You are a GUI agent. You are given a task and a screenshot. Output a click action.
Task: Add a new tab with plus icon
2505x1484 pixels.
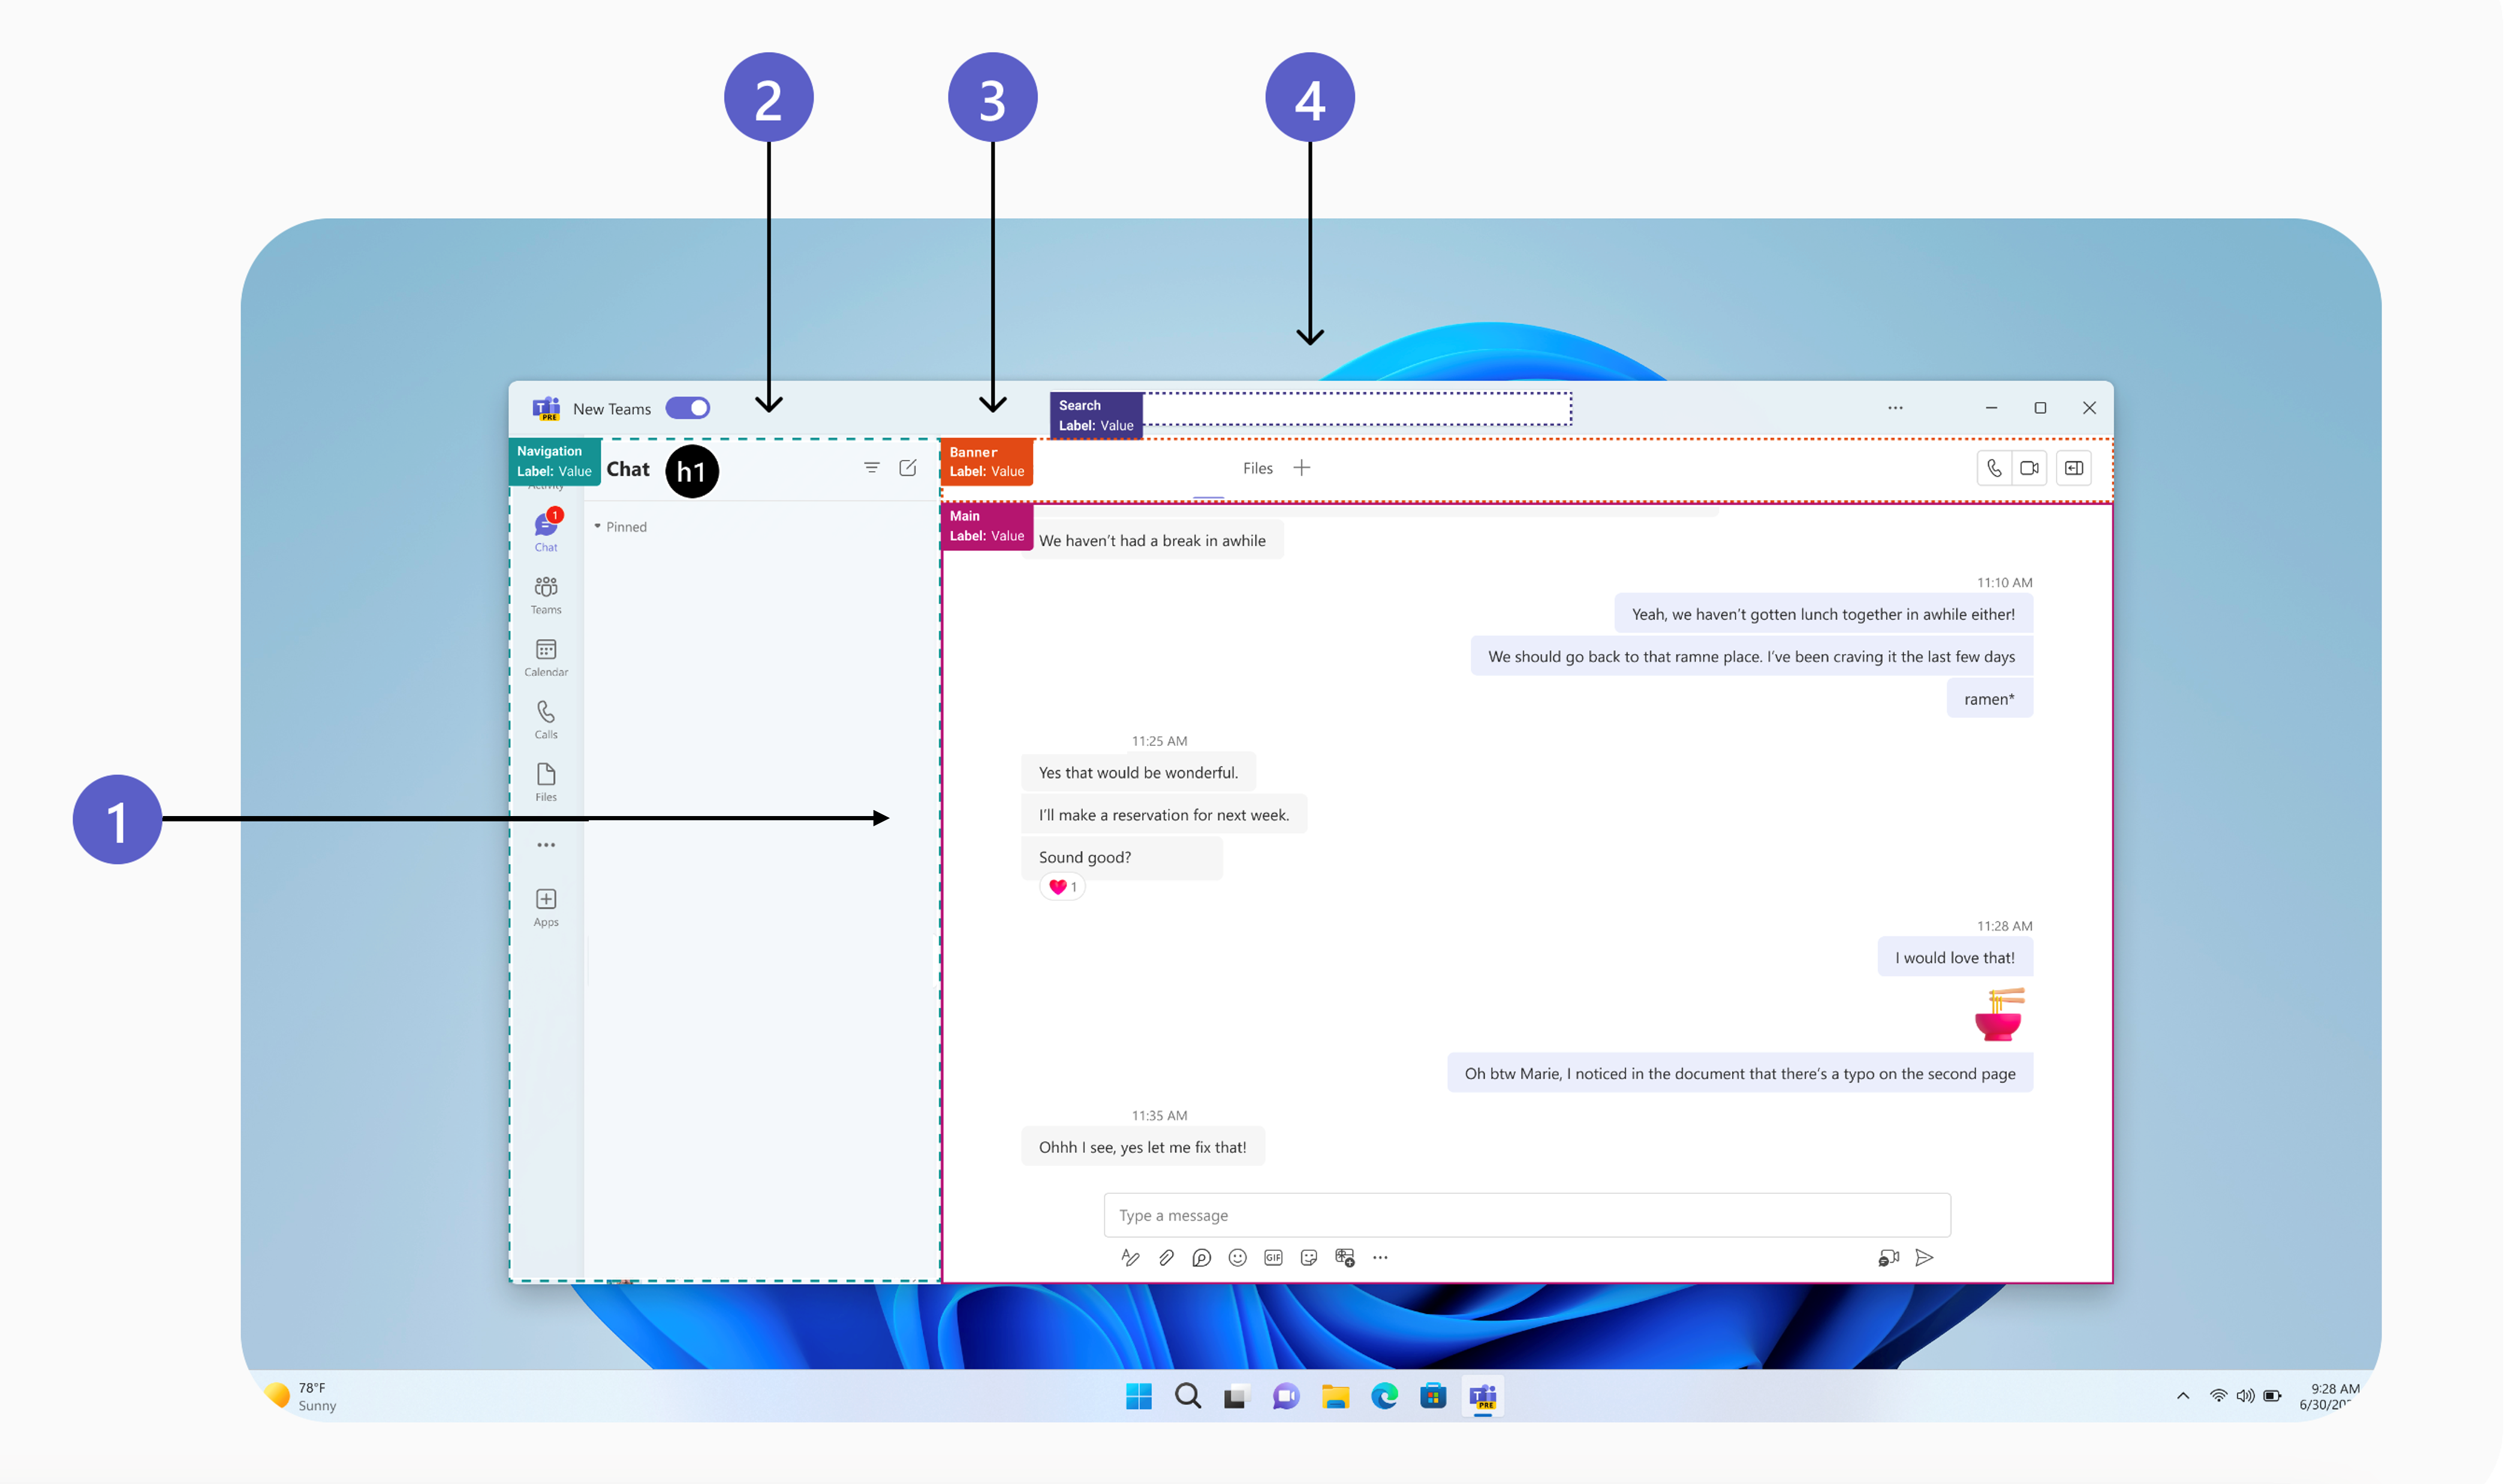[1302, 468]
